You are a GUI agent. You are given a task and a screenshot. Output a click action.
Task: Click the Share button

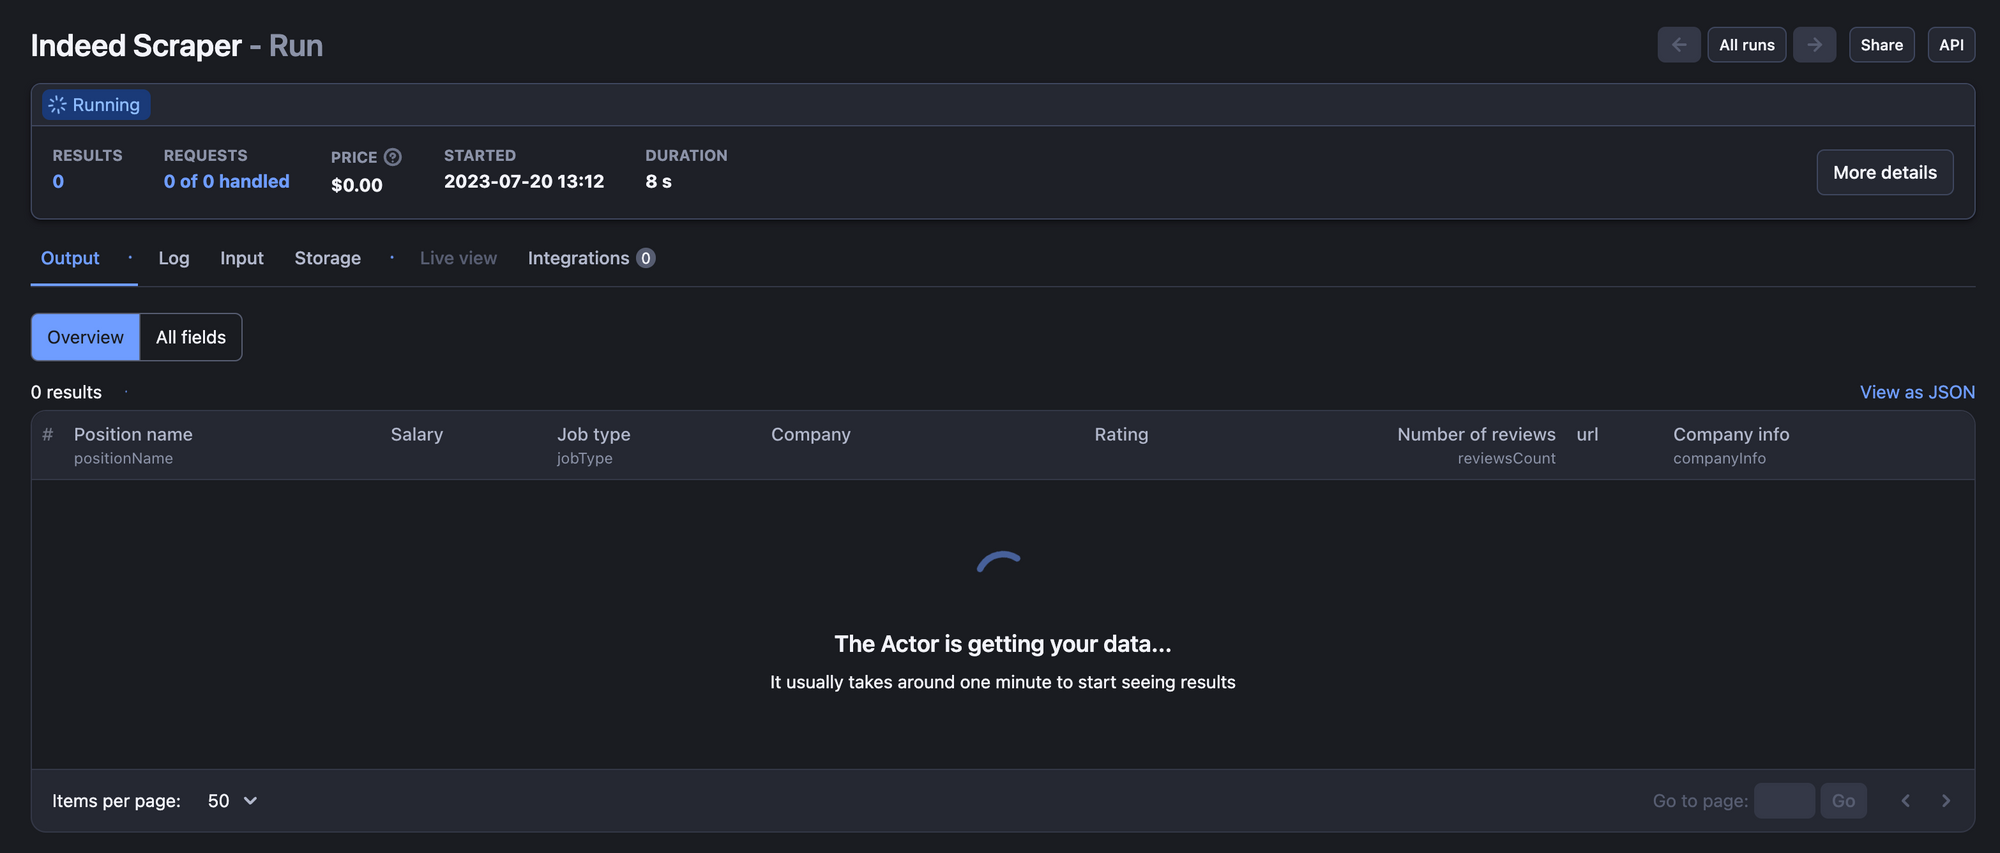[x=1882, y=45]
